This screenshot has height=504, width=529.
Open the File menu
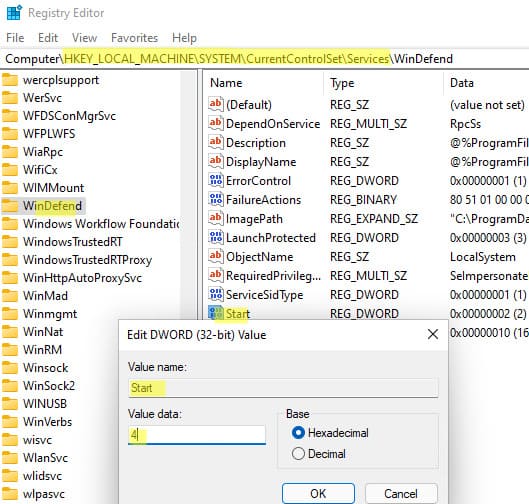(15, 38)
